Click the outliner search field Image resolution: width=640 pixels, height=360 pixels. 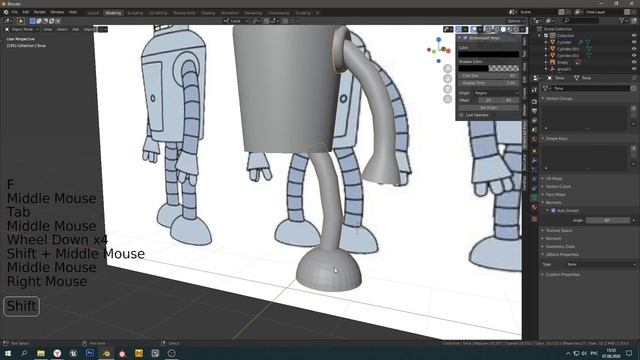click(581, 20)
